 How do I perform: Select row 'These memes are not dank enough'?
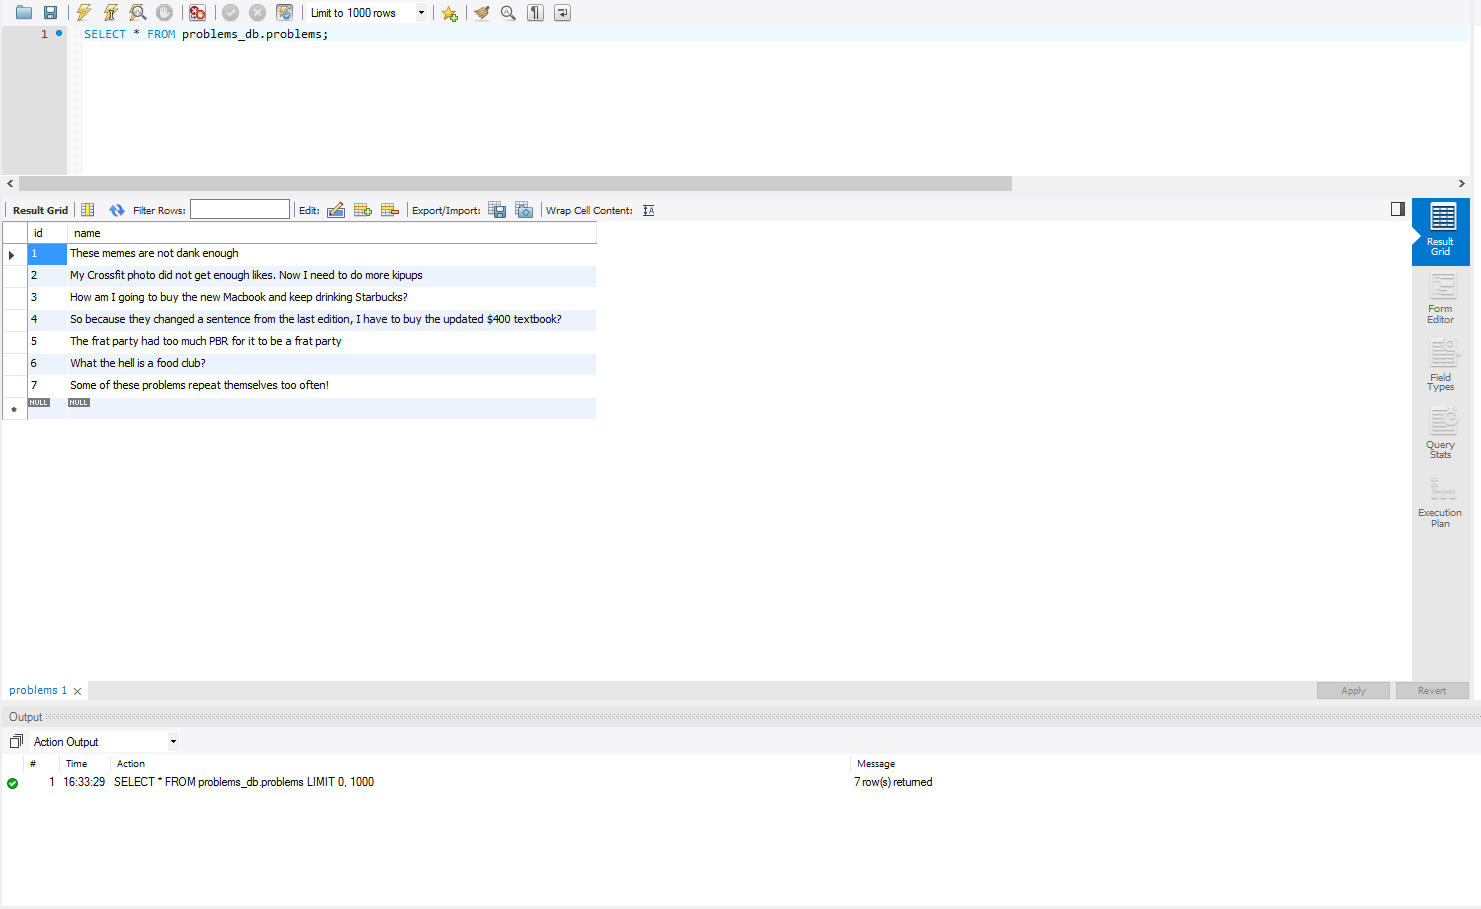[x=332, y=254]
